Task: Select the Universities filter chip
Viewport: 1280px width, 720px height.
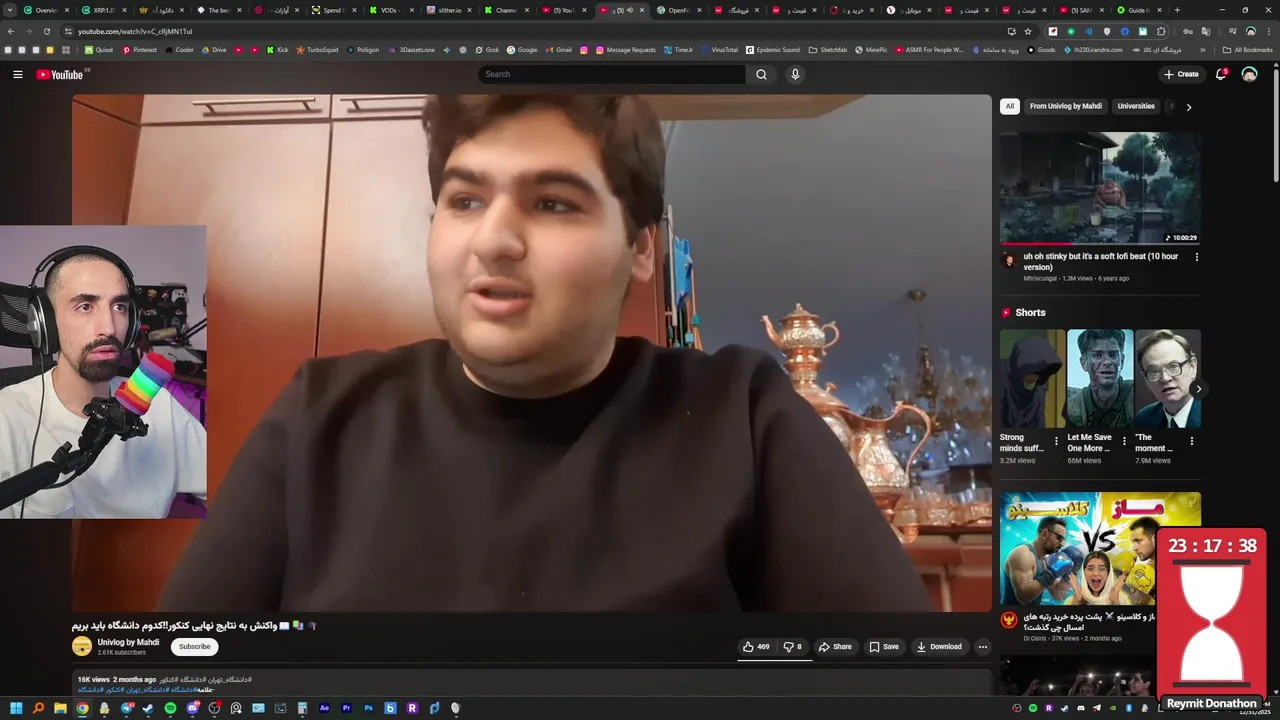Action: coord(1136,106)
